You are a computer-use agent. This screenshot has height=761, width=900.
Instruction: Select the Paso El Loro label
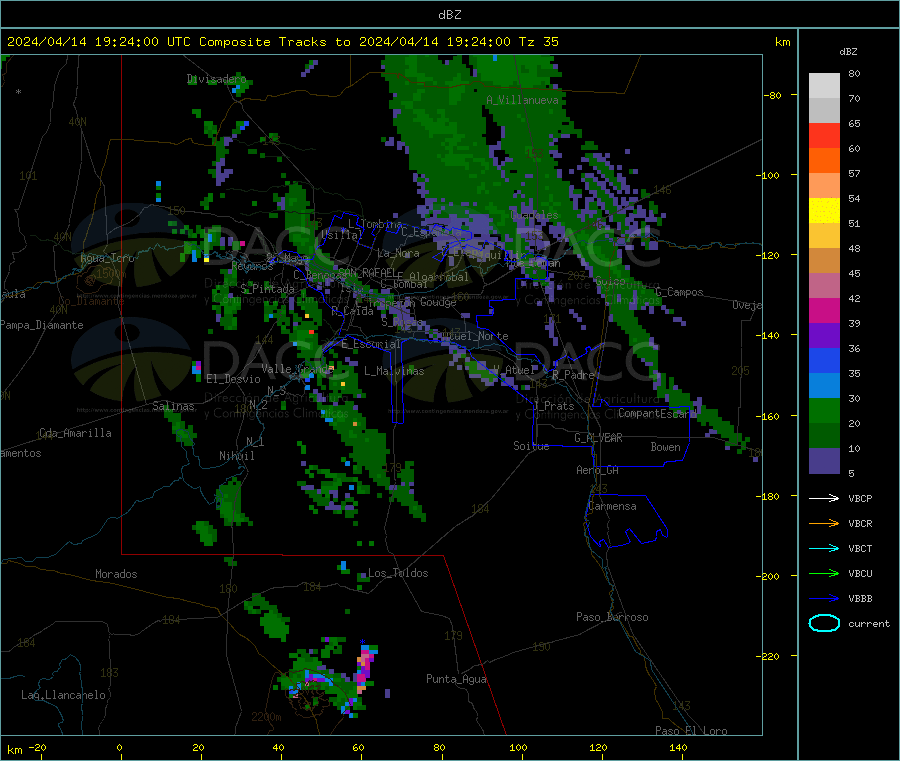(x=691, y=731)
